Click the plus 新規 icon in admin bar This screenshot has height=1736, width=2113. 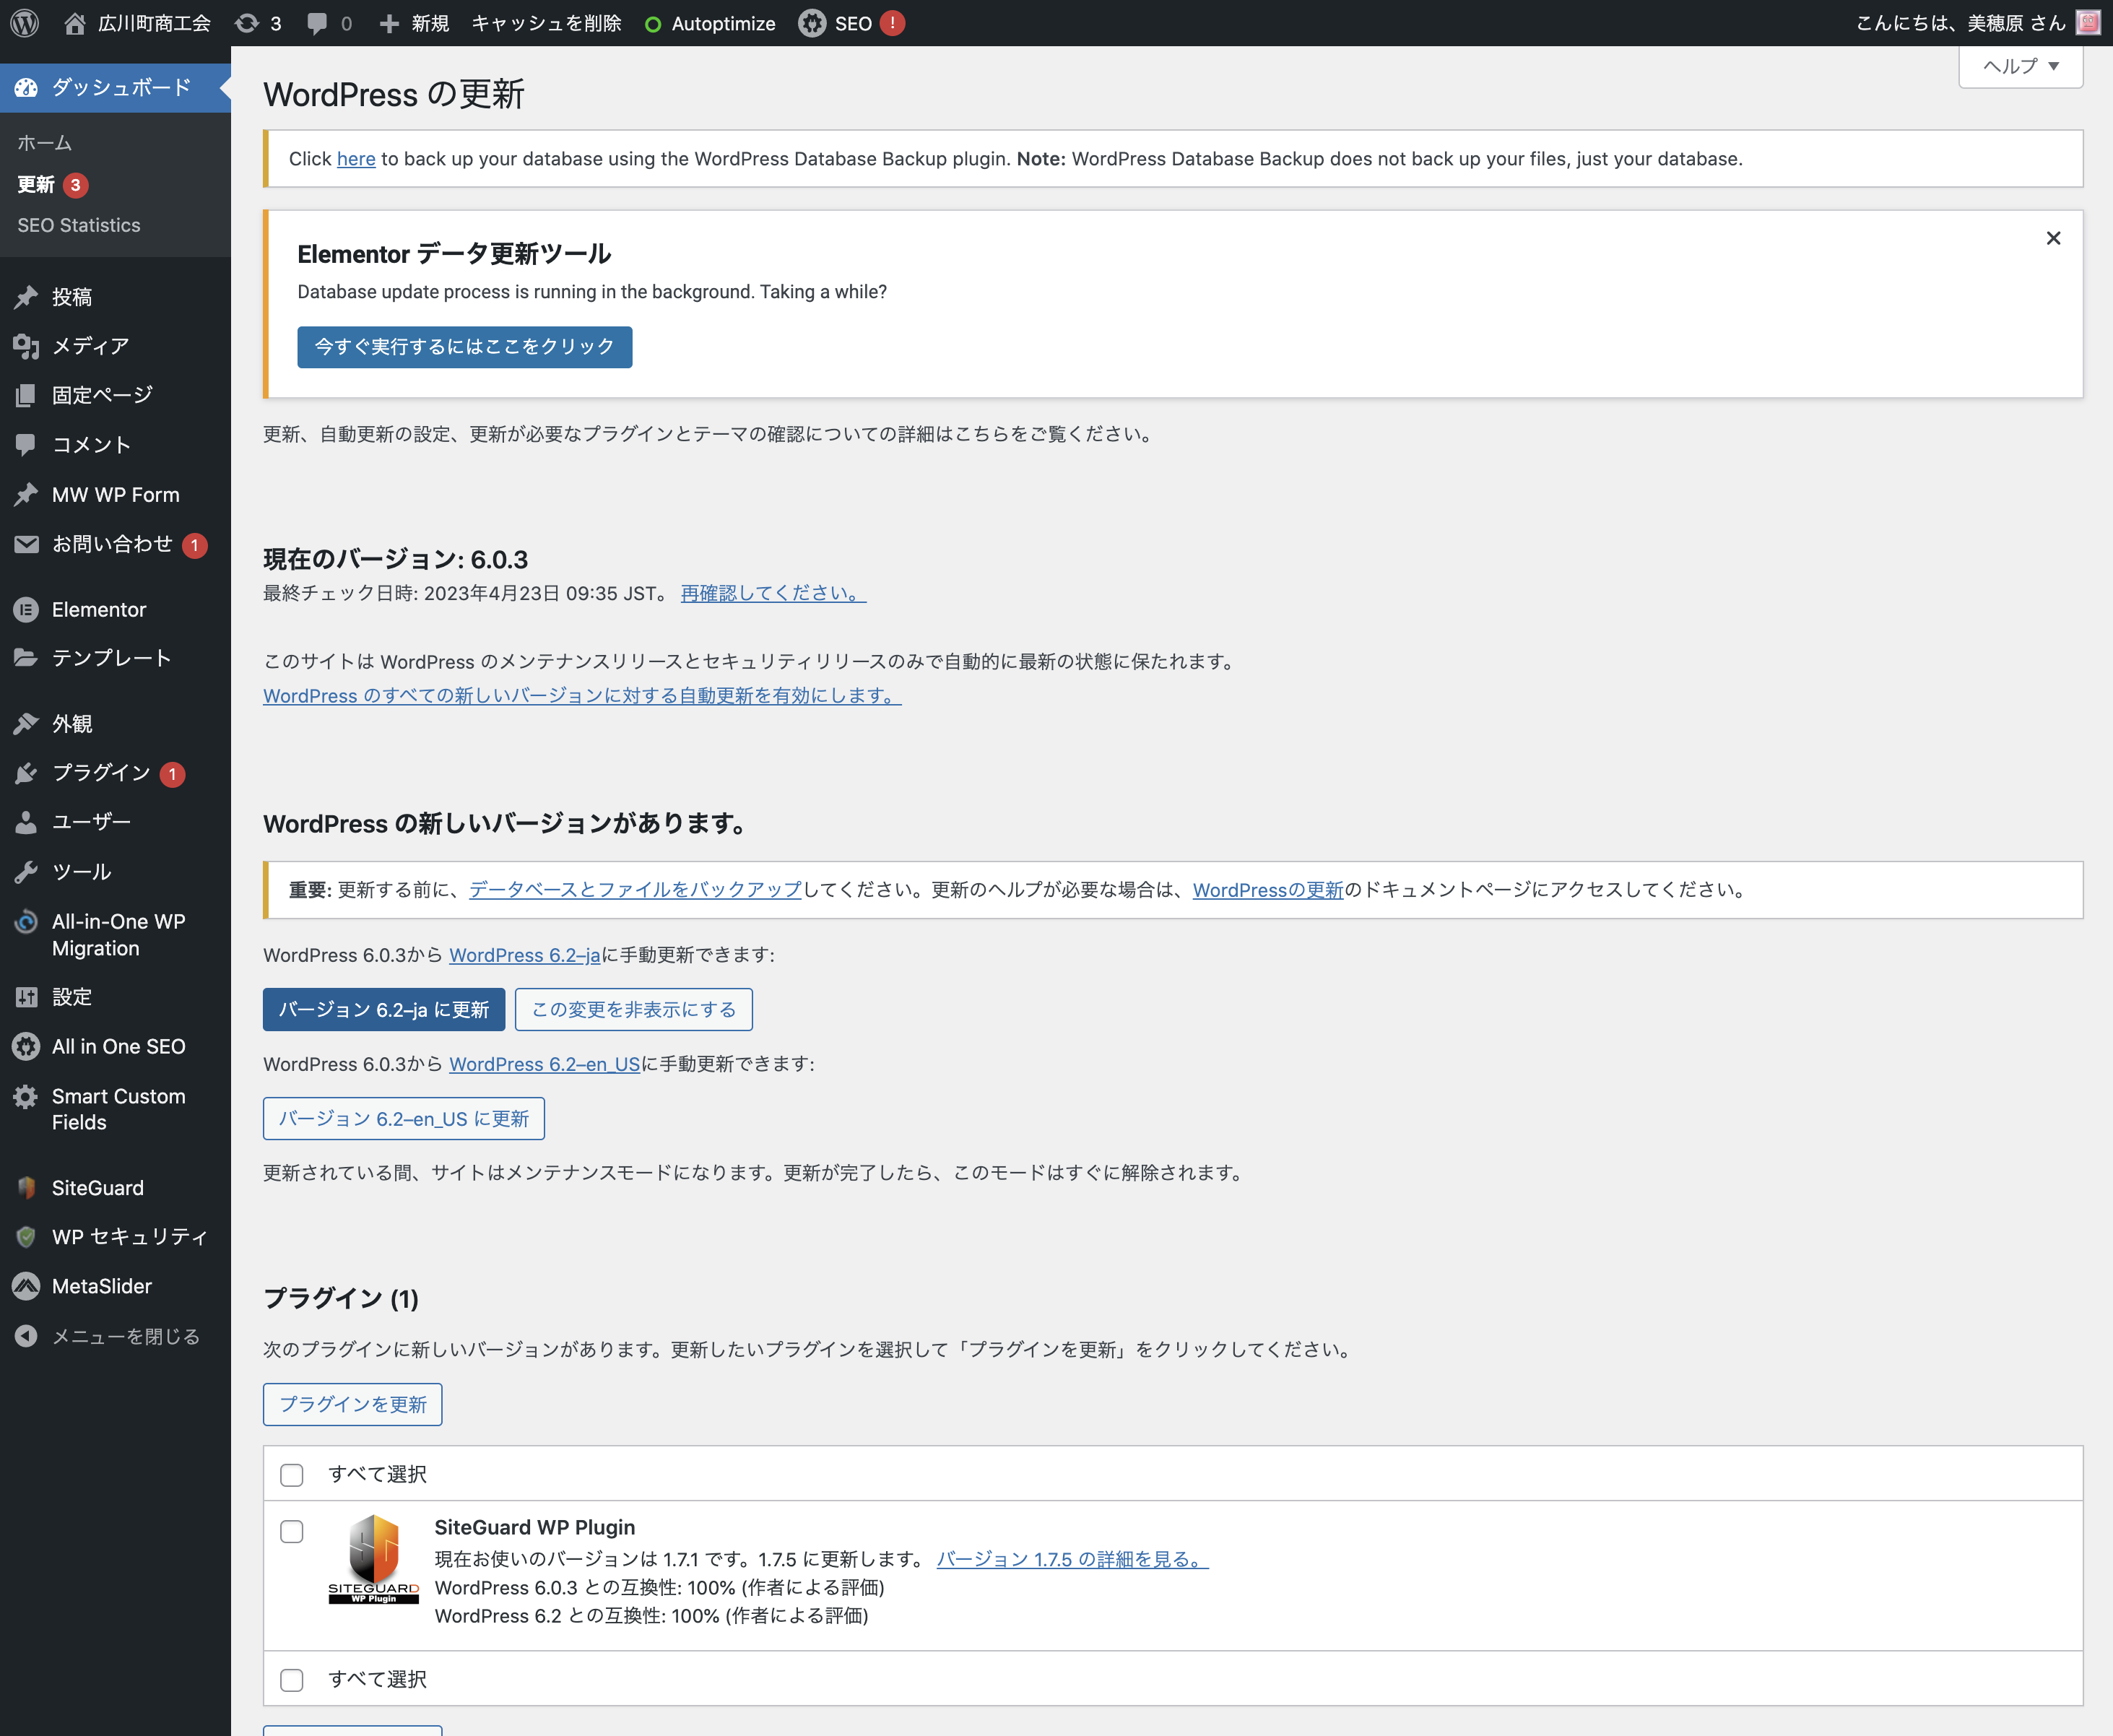389,23
